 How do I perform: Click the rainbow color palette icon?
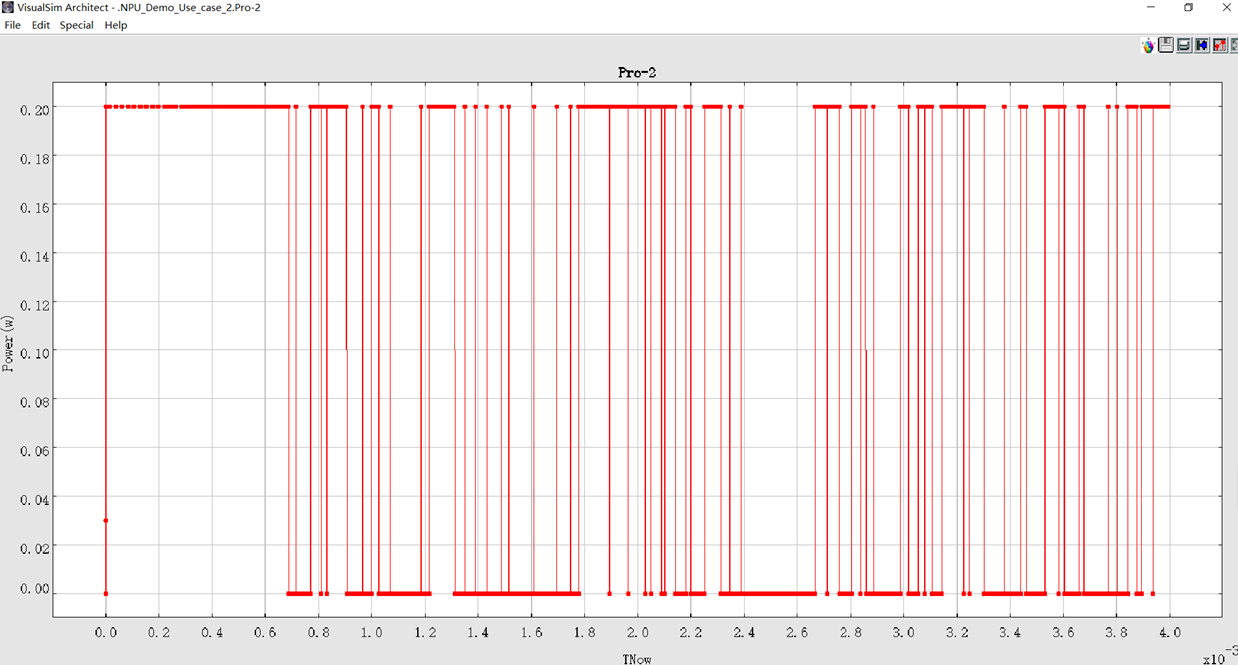click(x=1148, y=46)
